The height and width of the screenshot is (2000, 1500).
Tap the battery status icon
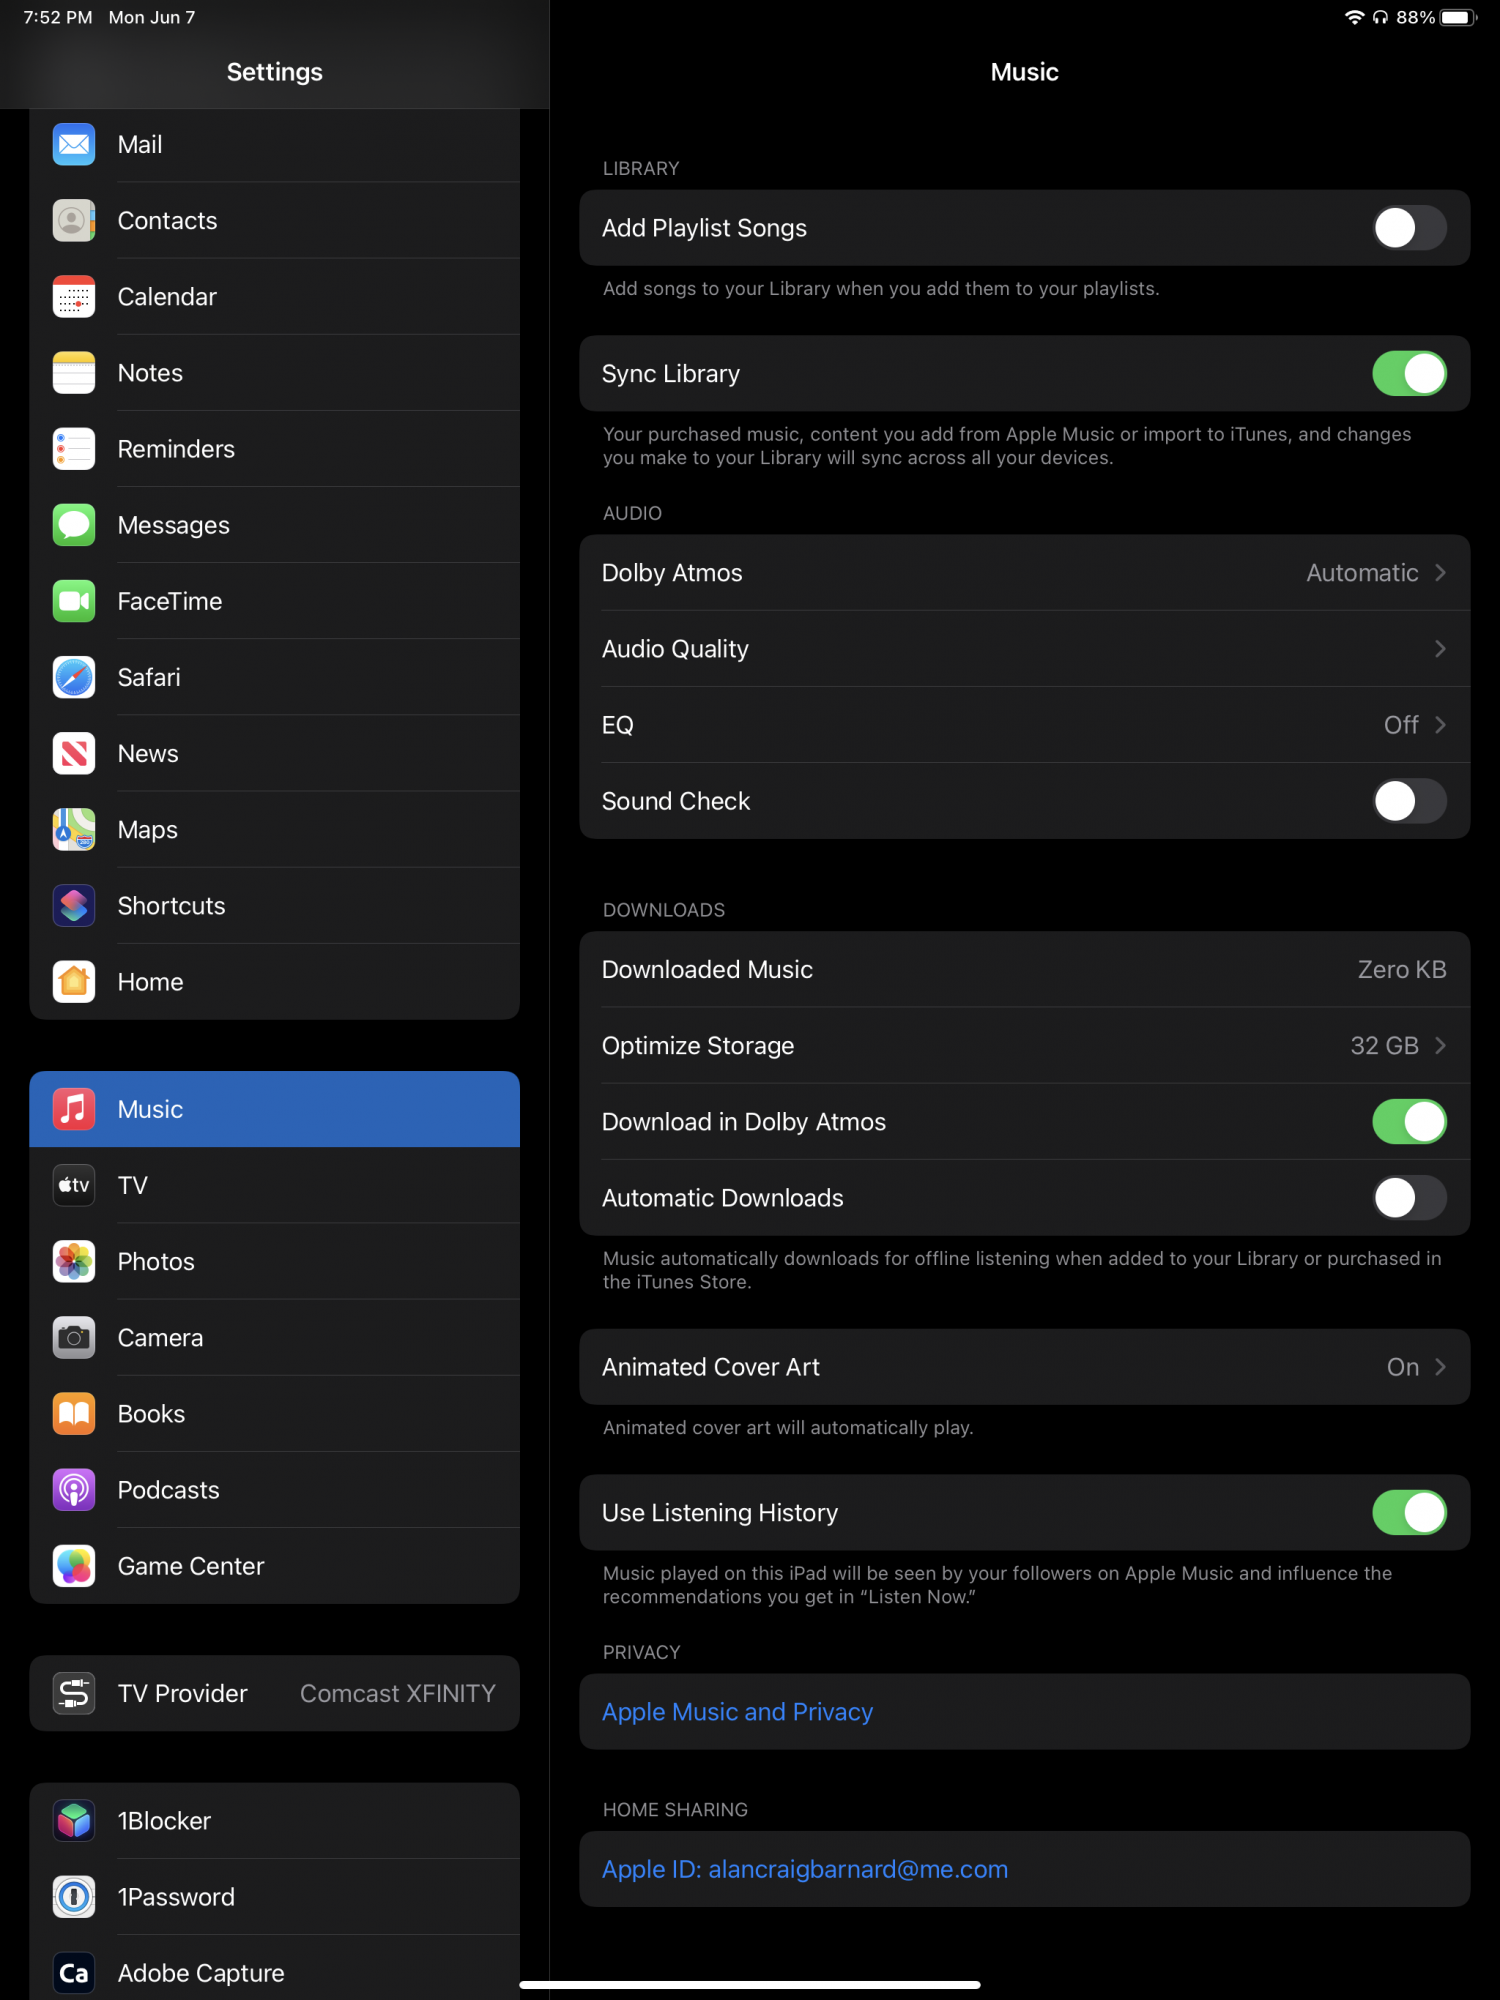(x=1458, y=17)
